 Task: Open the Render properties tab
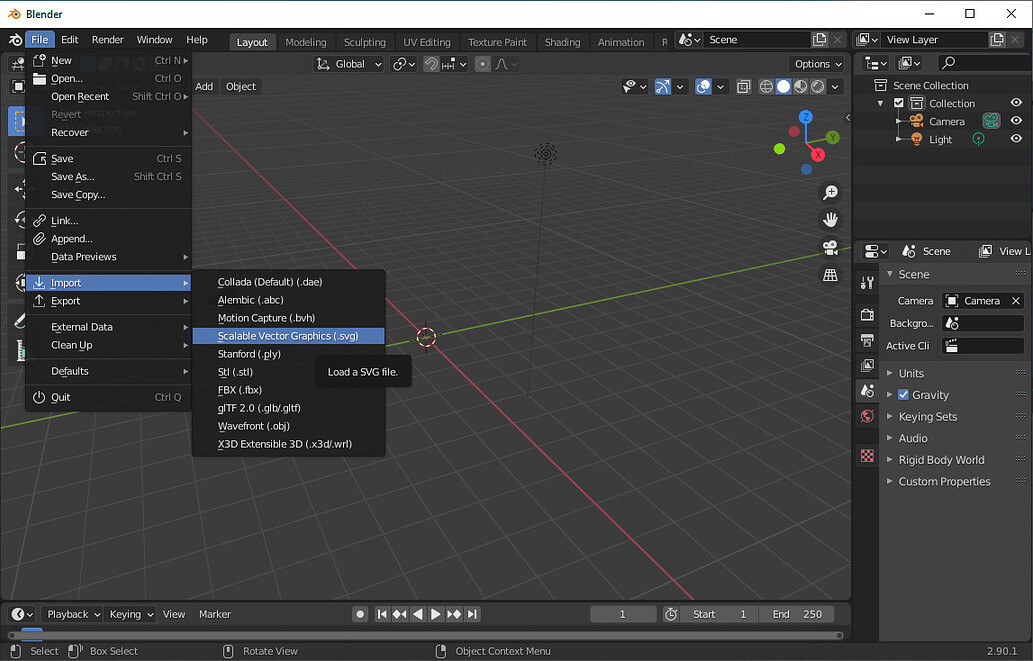[x=866, y=315]
